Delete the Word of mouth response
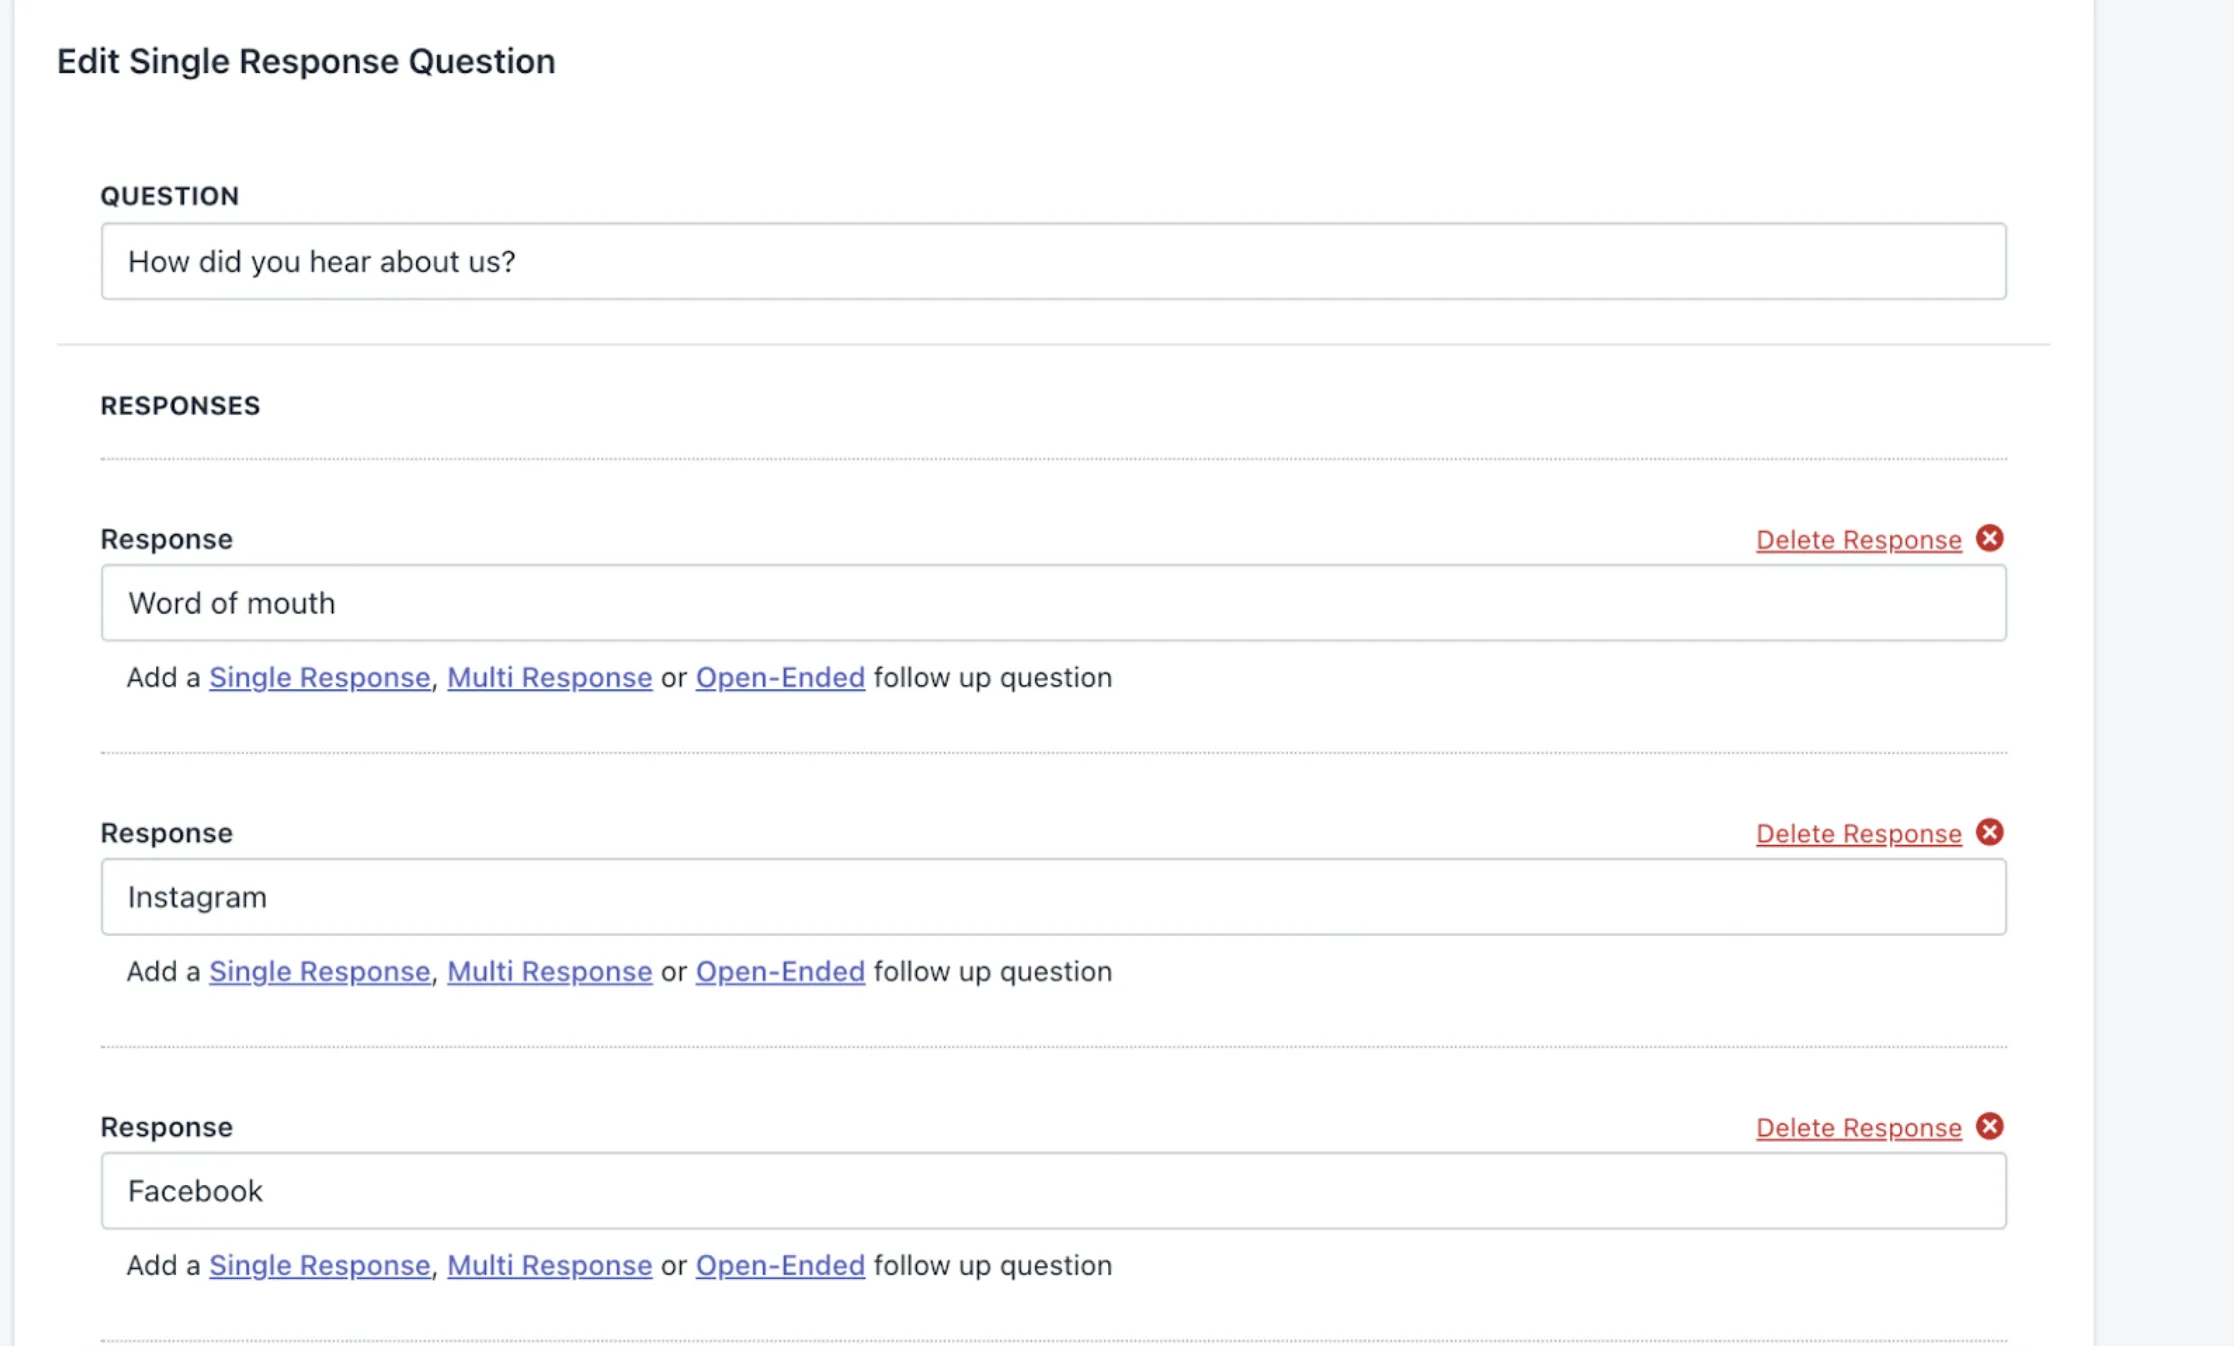This screenshot has height=1346, width=2234. coord(1858,539)
